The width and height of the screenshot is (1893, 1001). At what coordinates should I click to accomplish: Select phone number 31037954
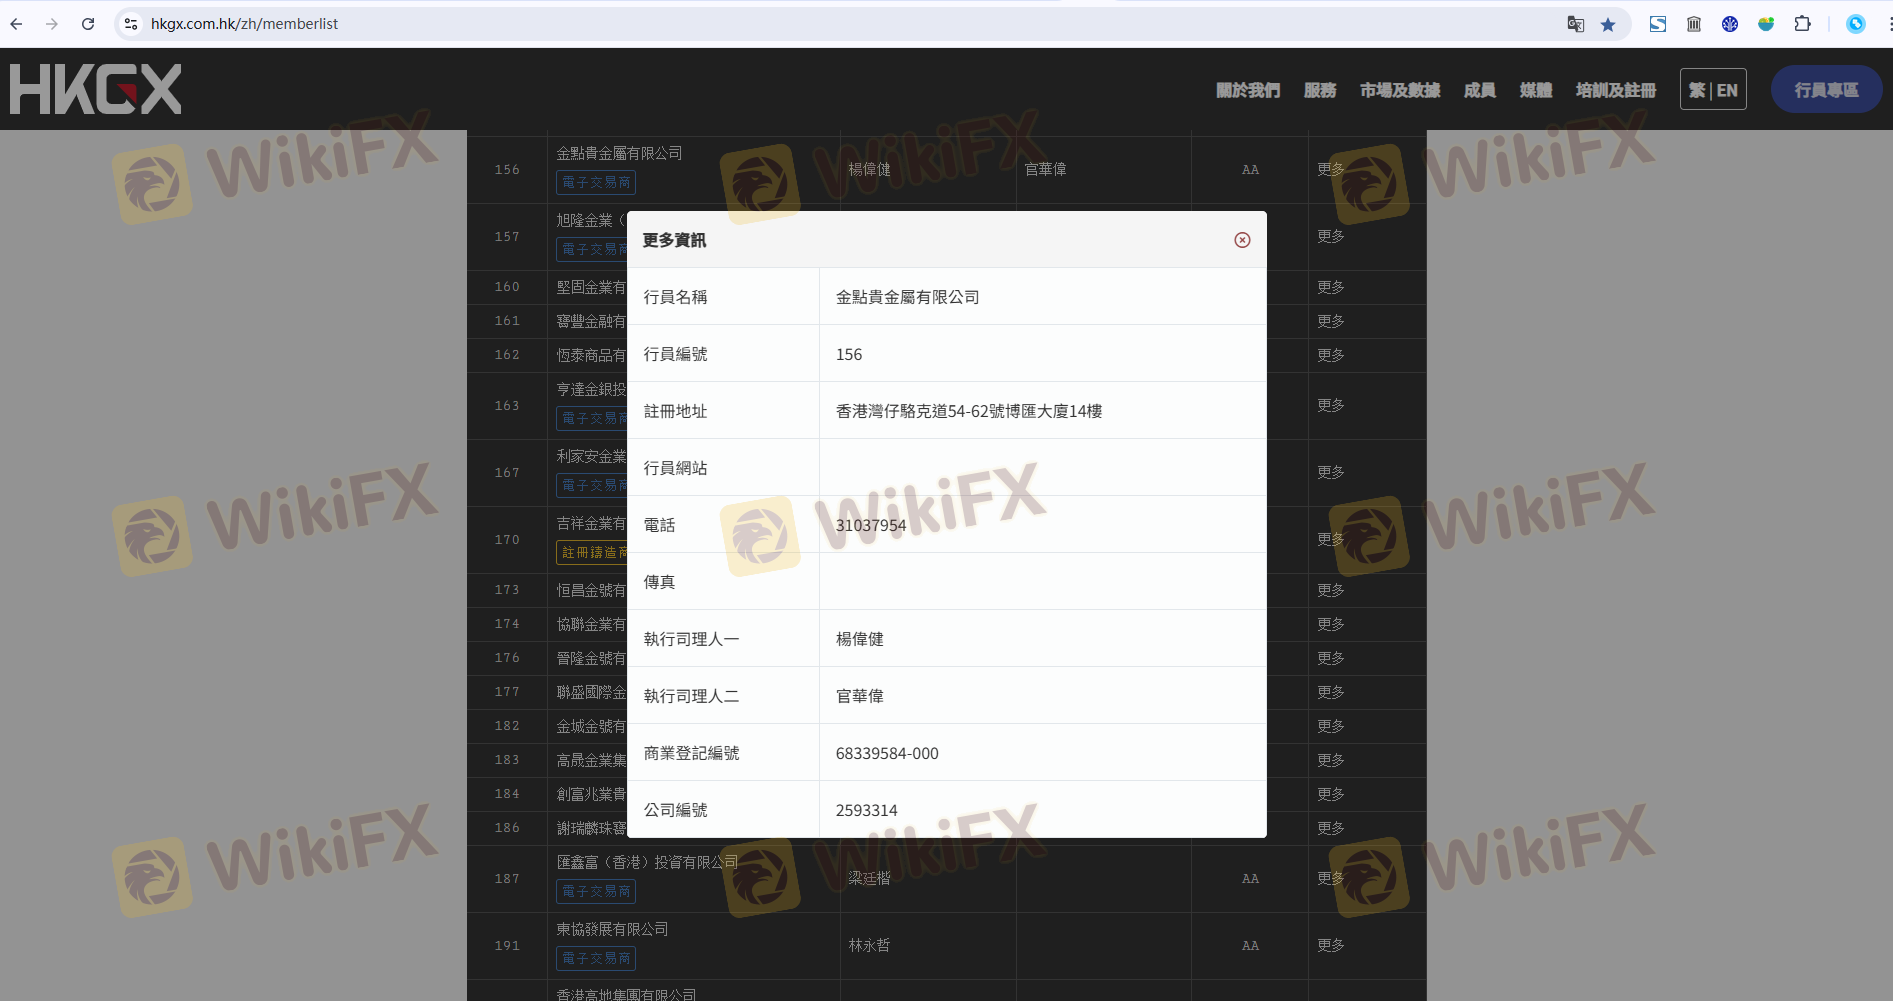[871, 525]
